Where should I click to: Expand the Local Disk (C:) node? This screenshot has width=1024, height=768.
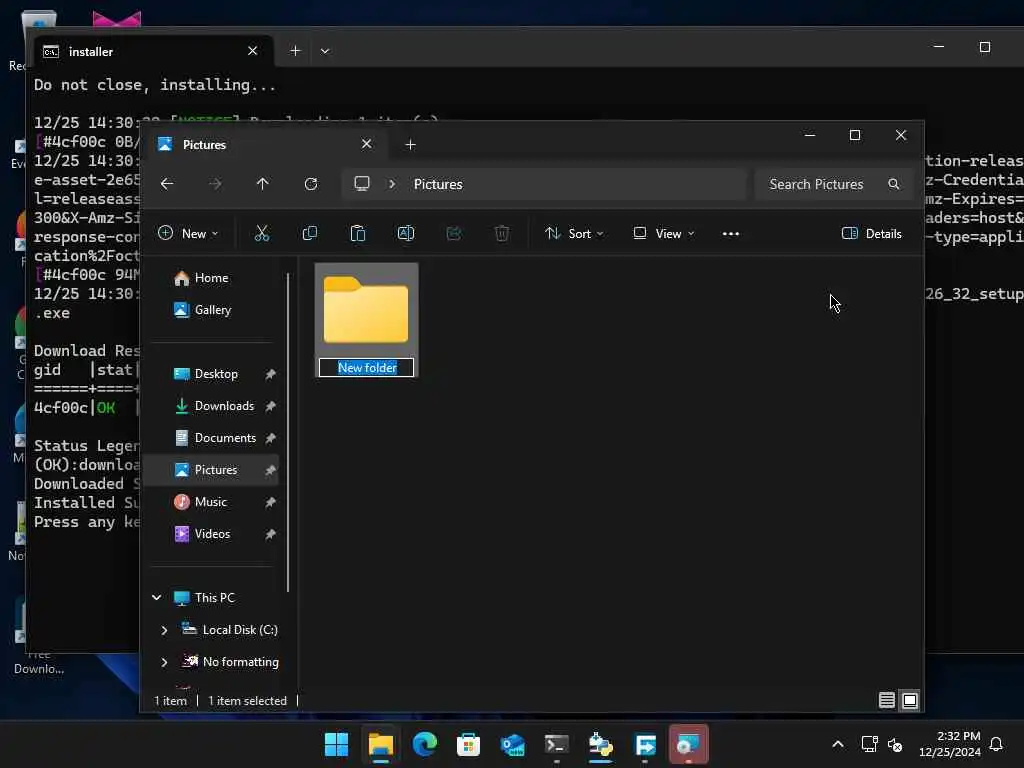(x=165, y=630)
